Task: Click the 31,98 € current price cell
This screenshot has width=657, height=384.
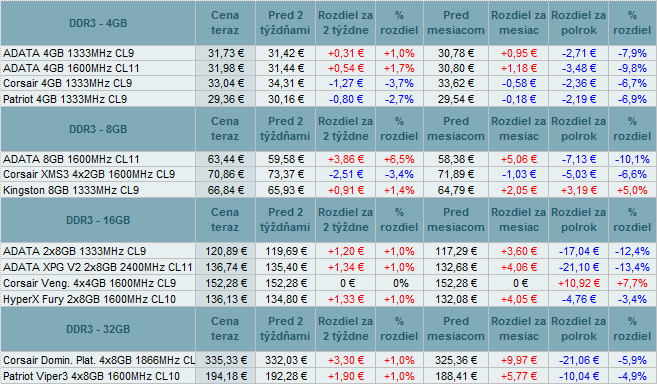Action: pos(225,68)
